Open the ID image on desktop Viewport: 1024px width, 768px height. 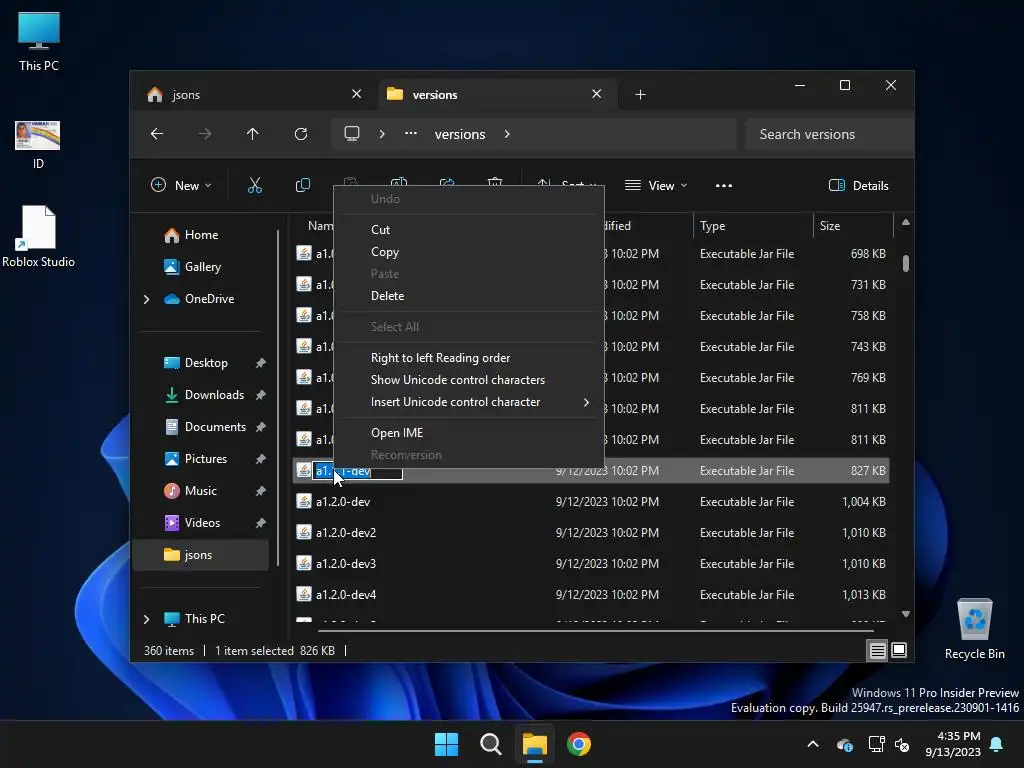click(x=38, y=145)
